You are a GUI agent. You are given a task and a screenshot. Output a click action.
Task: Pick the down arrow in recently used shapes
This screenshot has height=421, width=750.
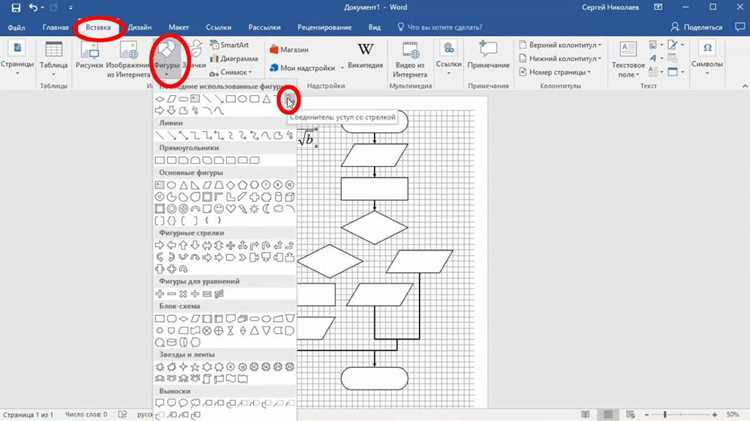[171, 111]
